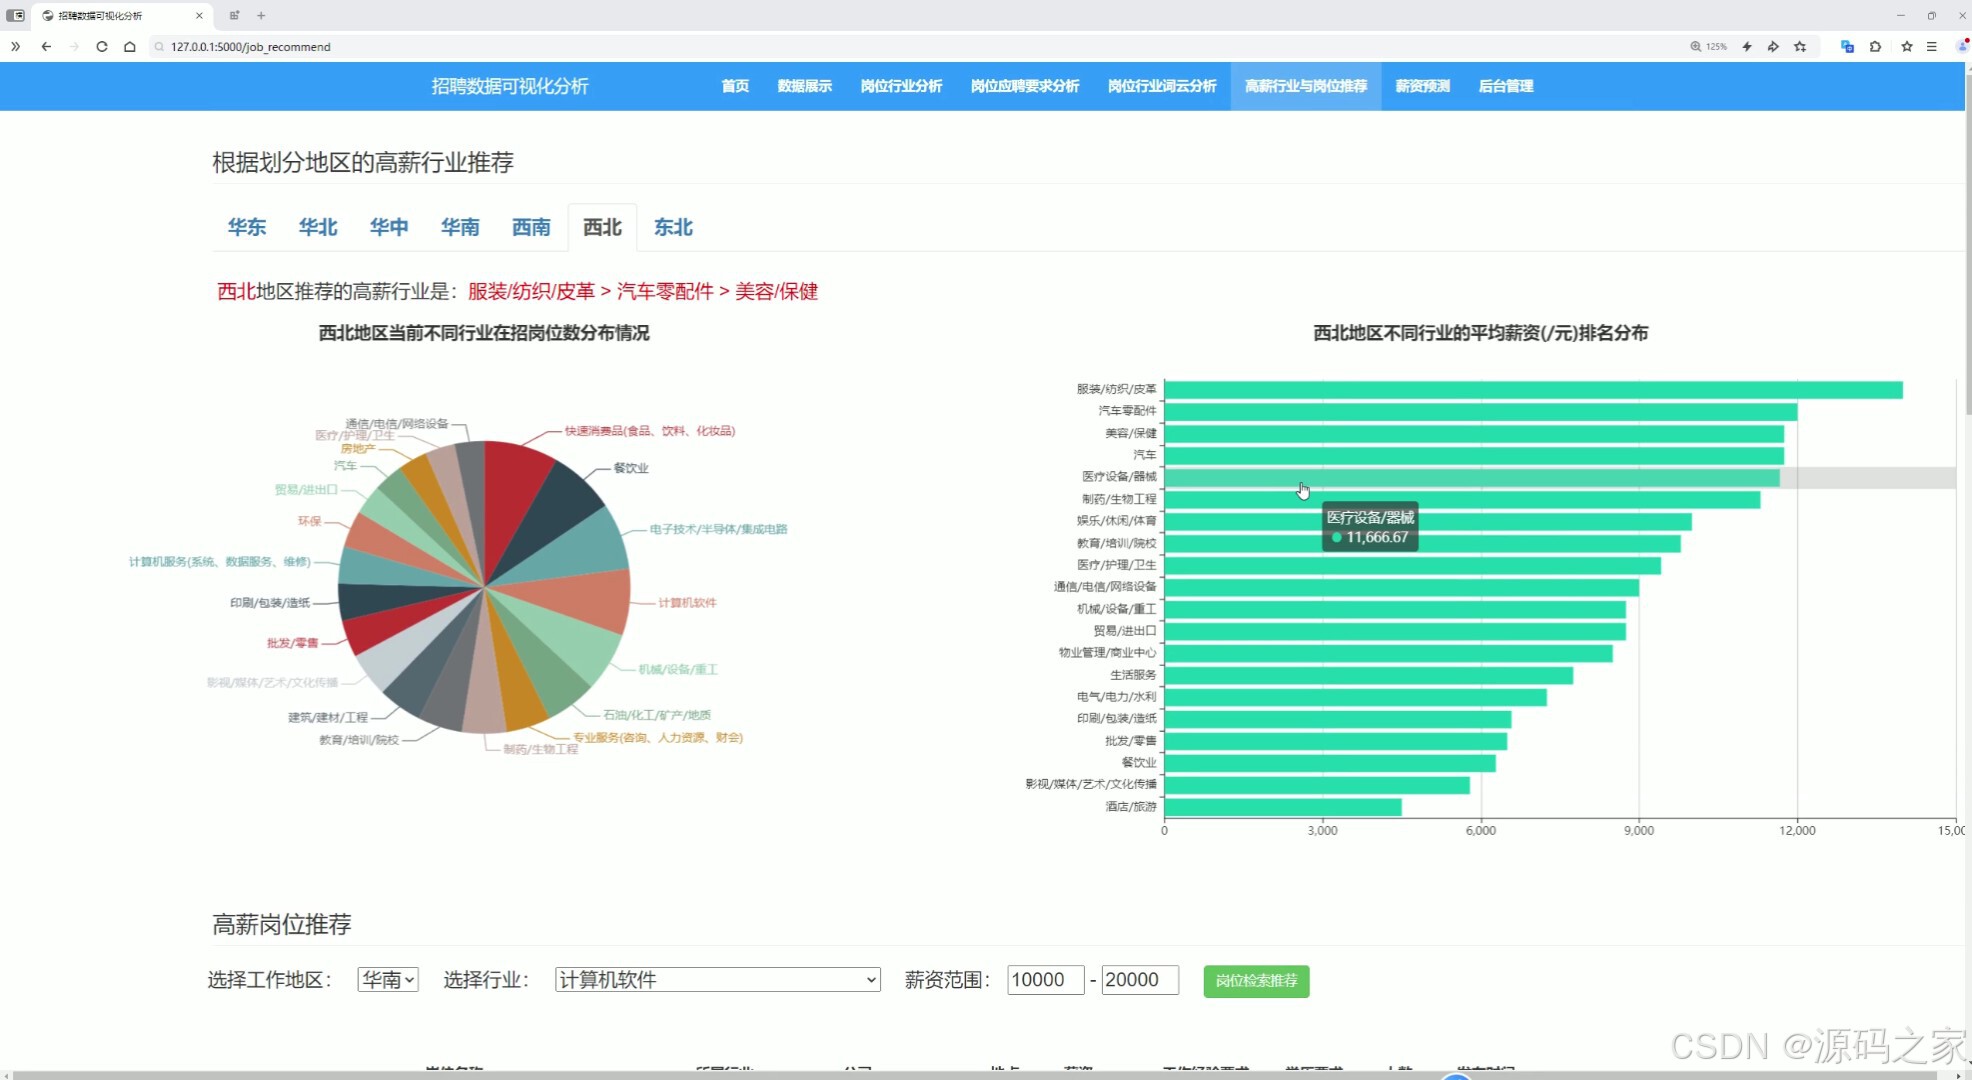Open a new browser tab
Screen dimensions: 1972x1080
(x=261, y=15)
